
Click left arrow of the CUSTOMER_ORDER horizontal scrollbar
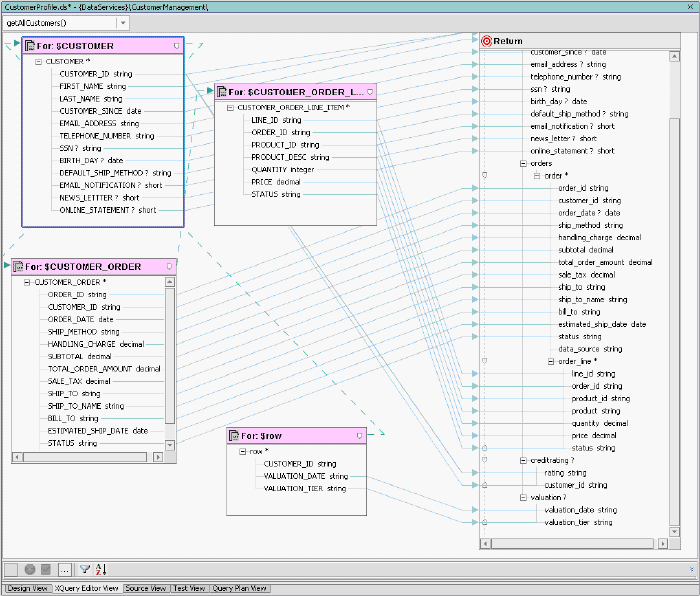pyautogui.click(x=17, y=457)
